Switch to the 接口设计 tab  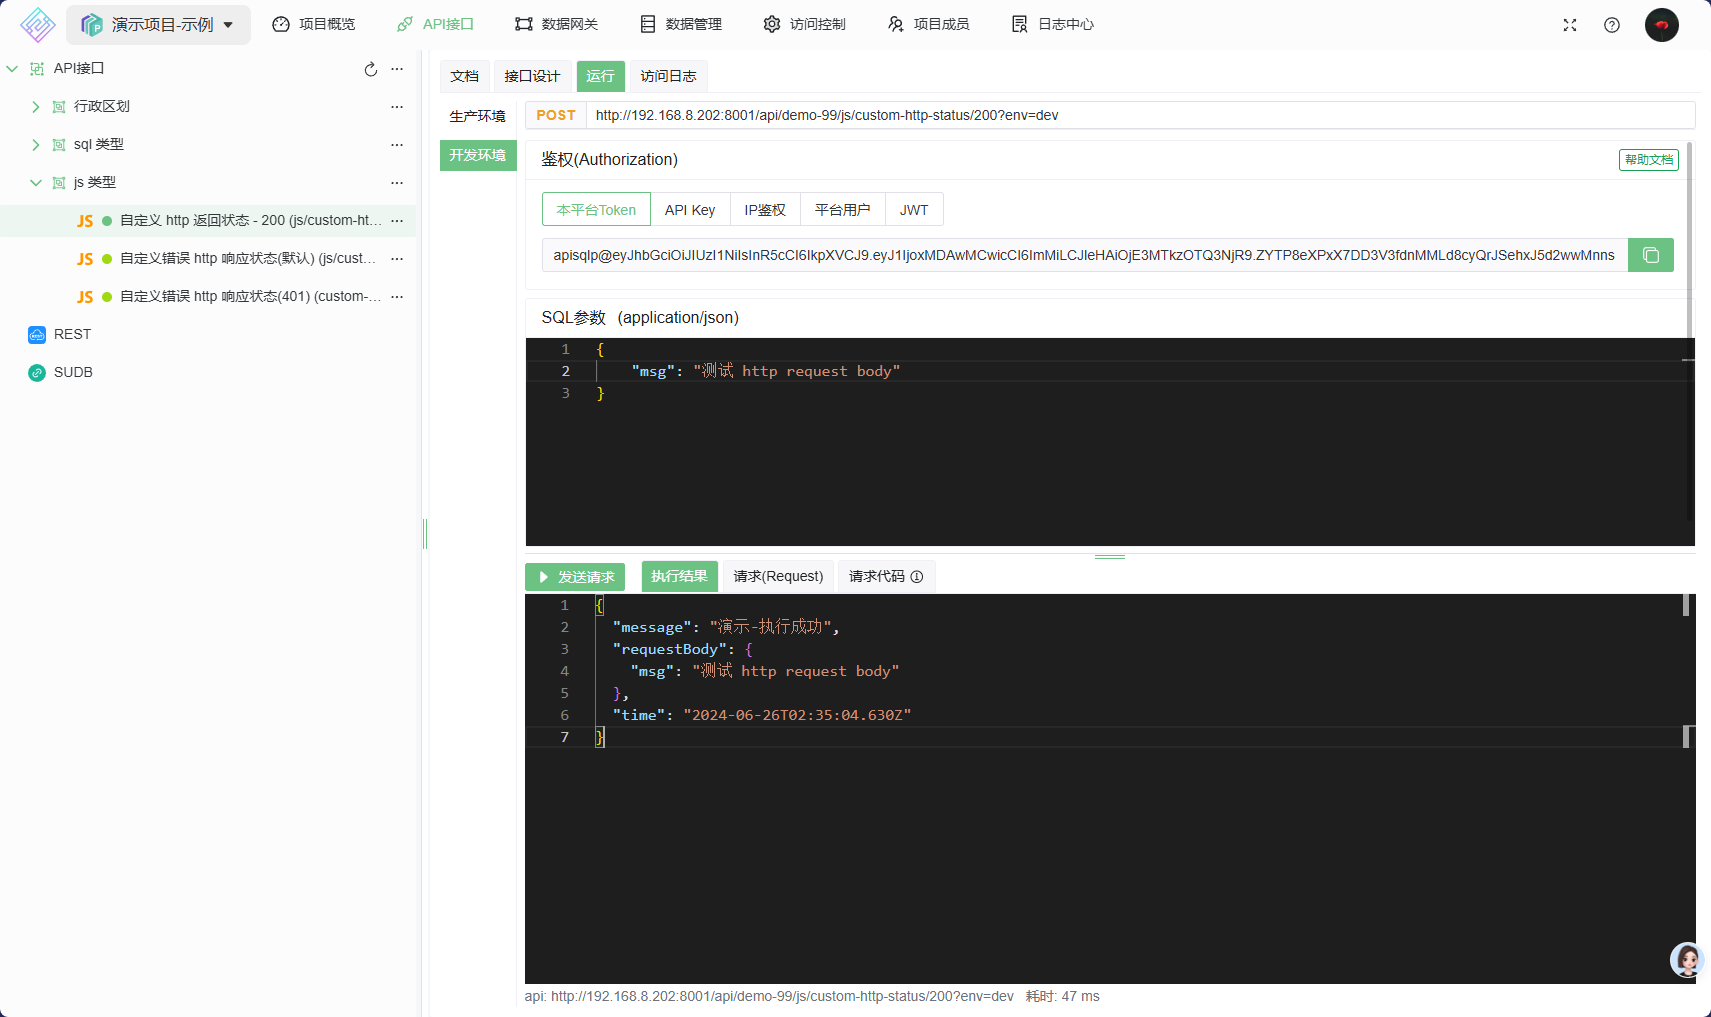pyautogui.click(x=532, y=76)
